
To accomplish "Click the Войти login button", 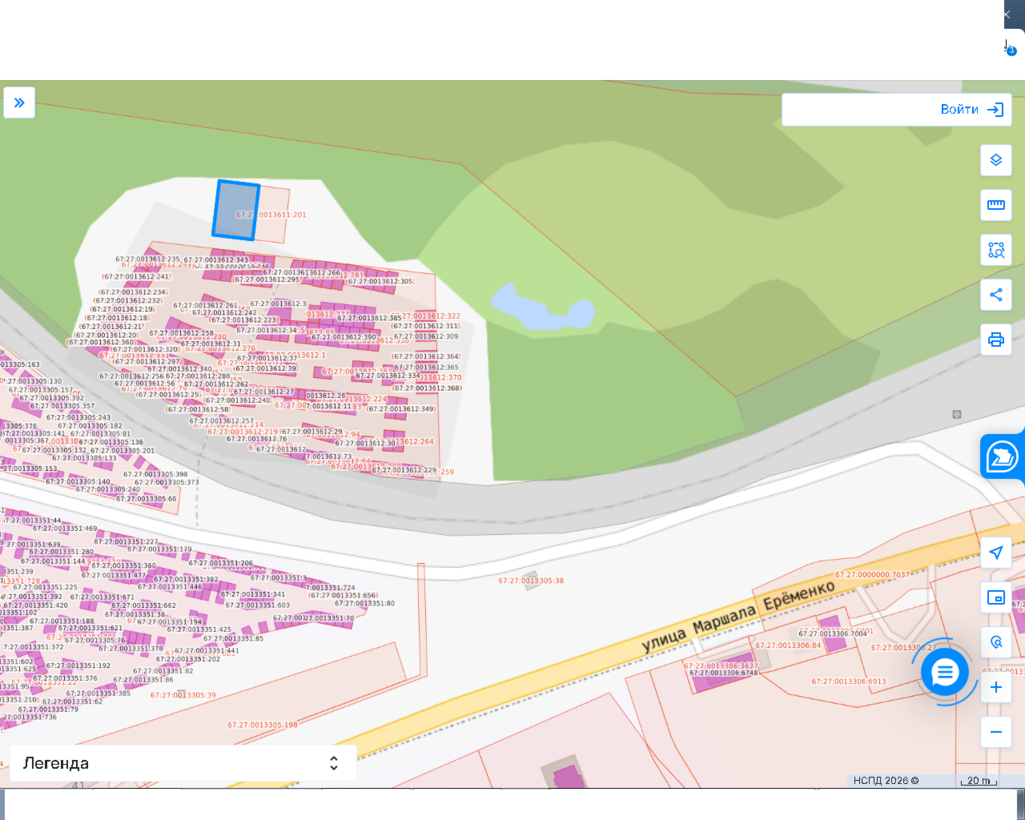I will (896, 110).
